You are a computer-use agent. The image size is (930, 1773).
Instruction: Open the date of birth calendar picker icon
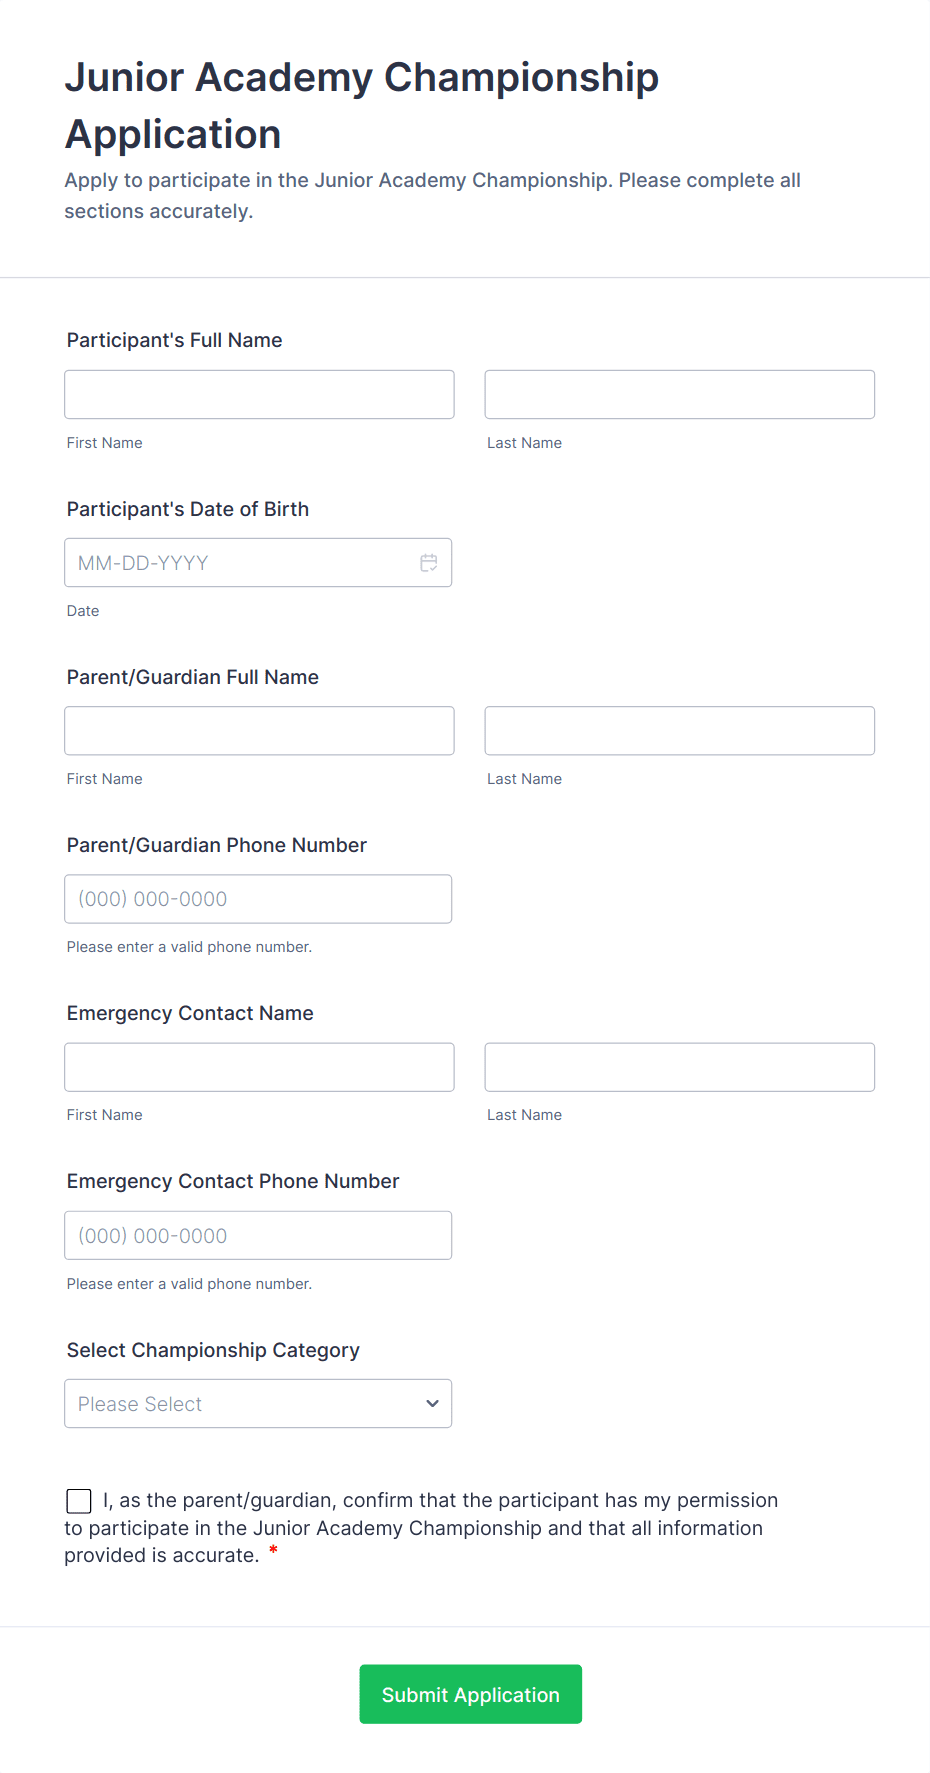tap(429, 563)
